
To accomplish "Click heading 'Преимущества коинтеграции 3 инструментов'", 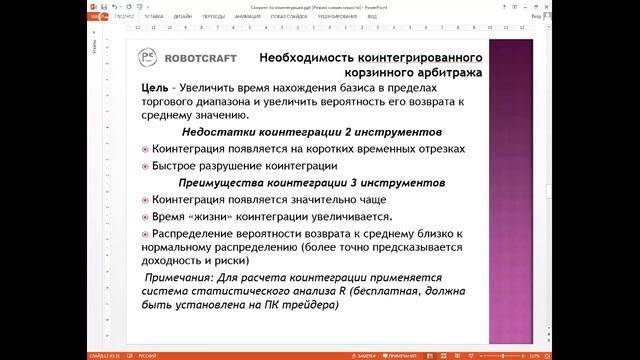I will pyautogui.click(x=312, y=182).
